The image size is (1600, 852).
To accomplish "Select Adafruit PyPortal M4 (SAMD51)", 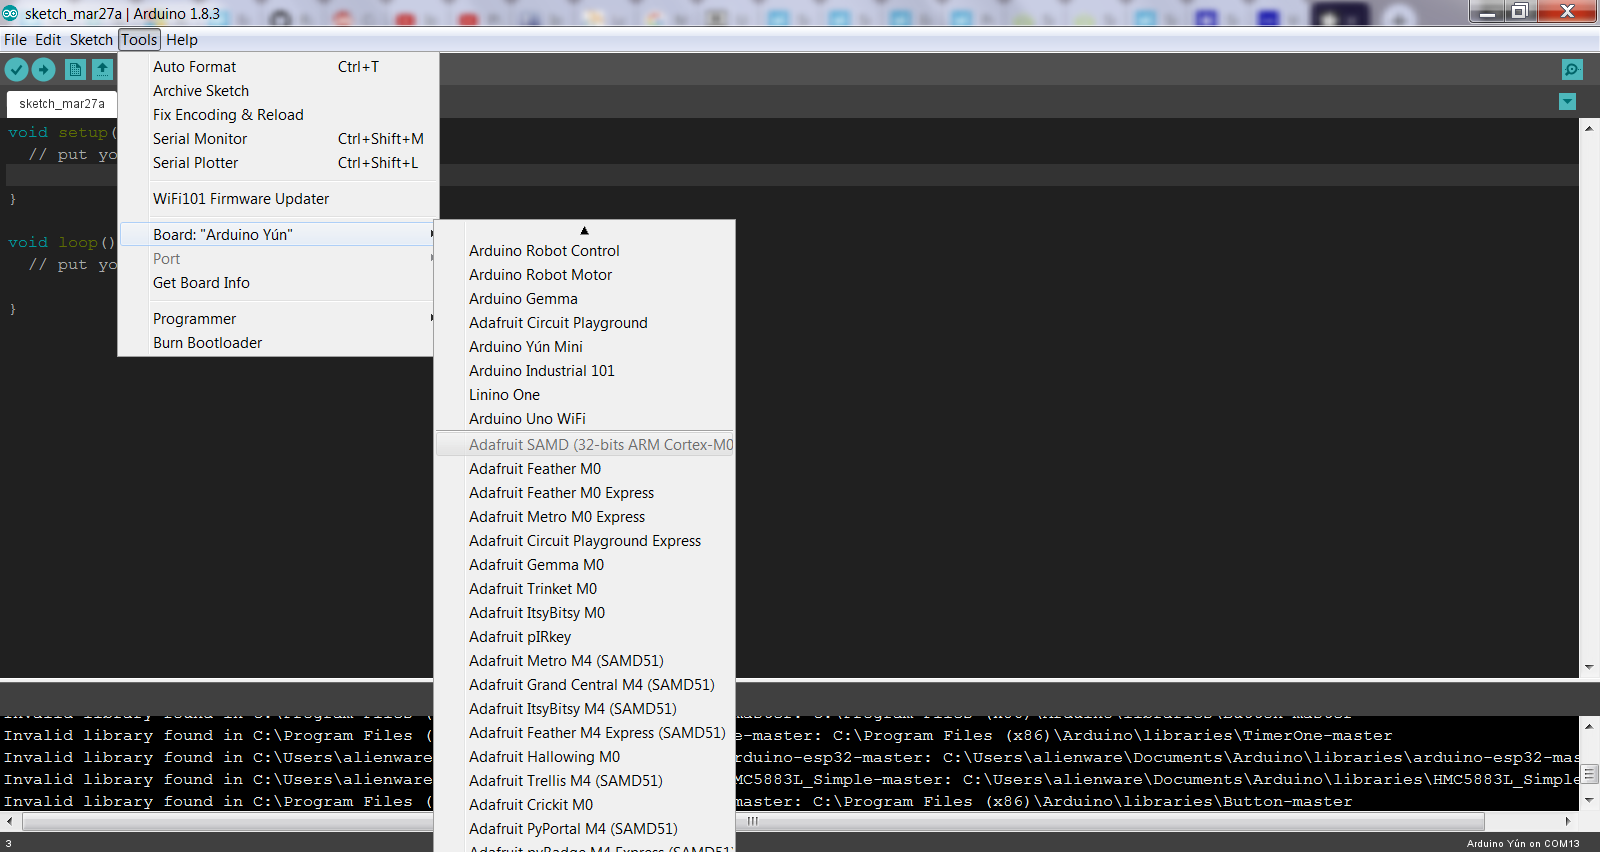I will pyautogui.click(x=585, y=829).
